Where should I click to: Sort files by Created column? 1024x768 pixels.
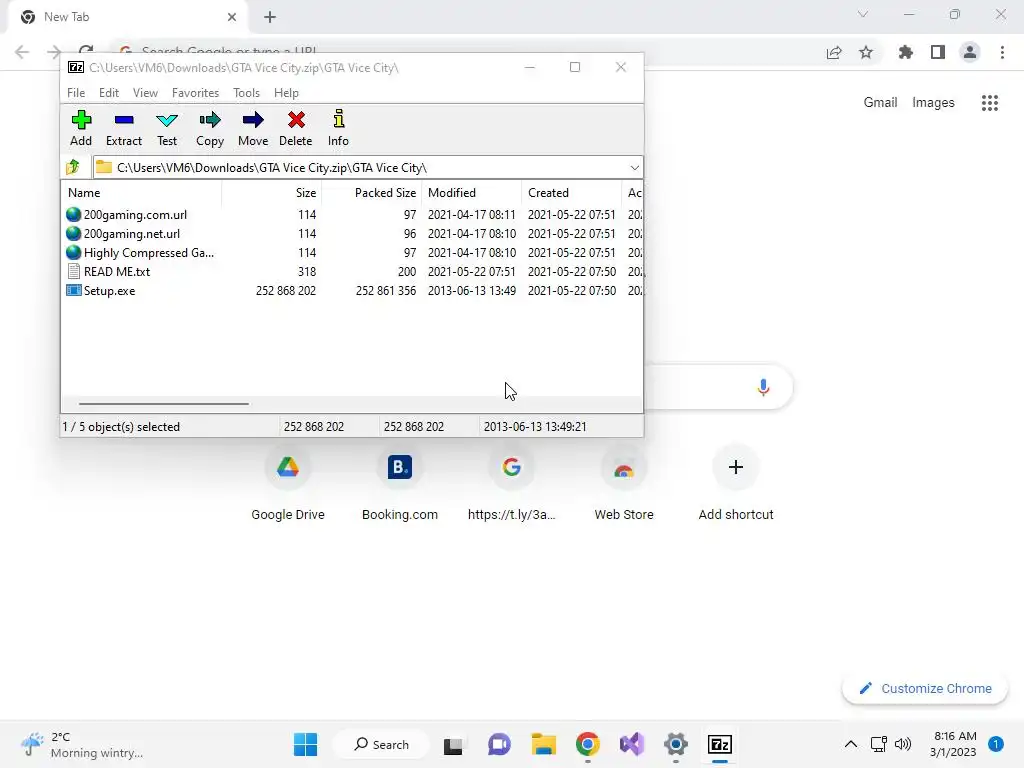point(571,193)
